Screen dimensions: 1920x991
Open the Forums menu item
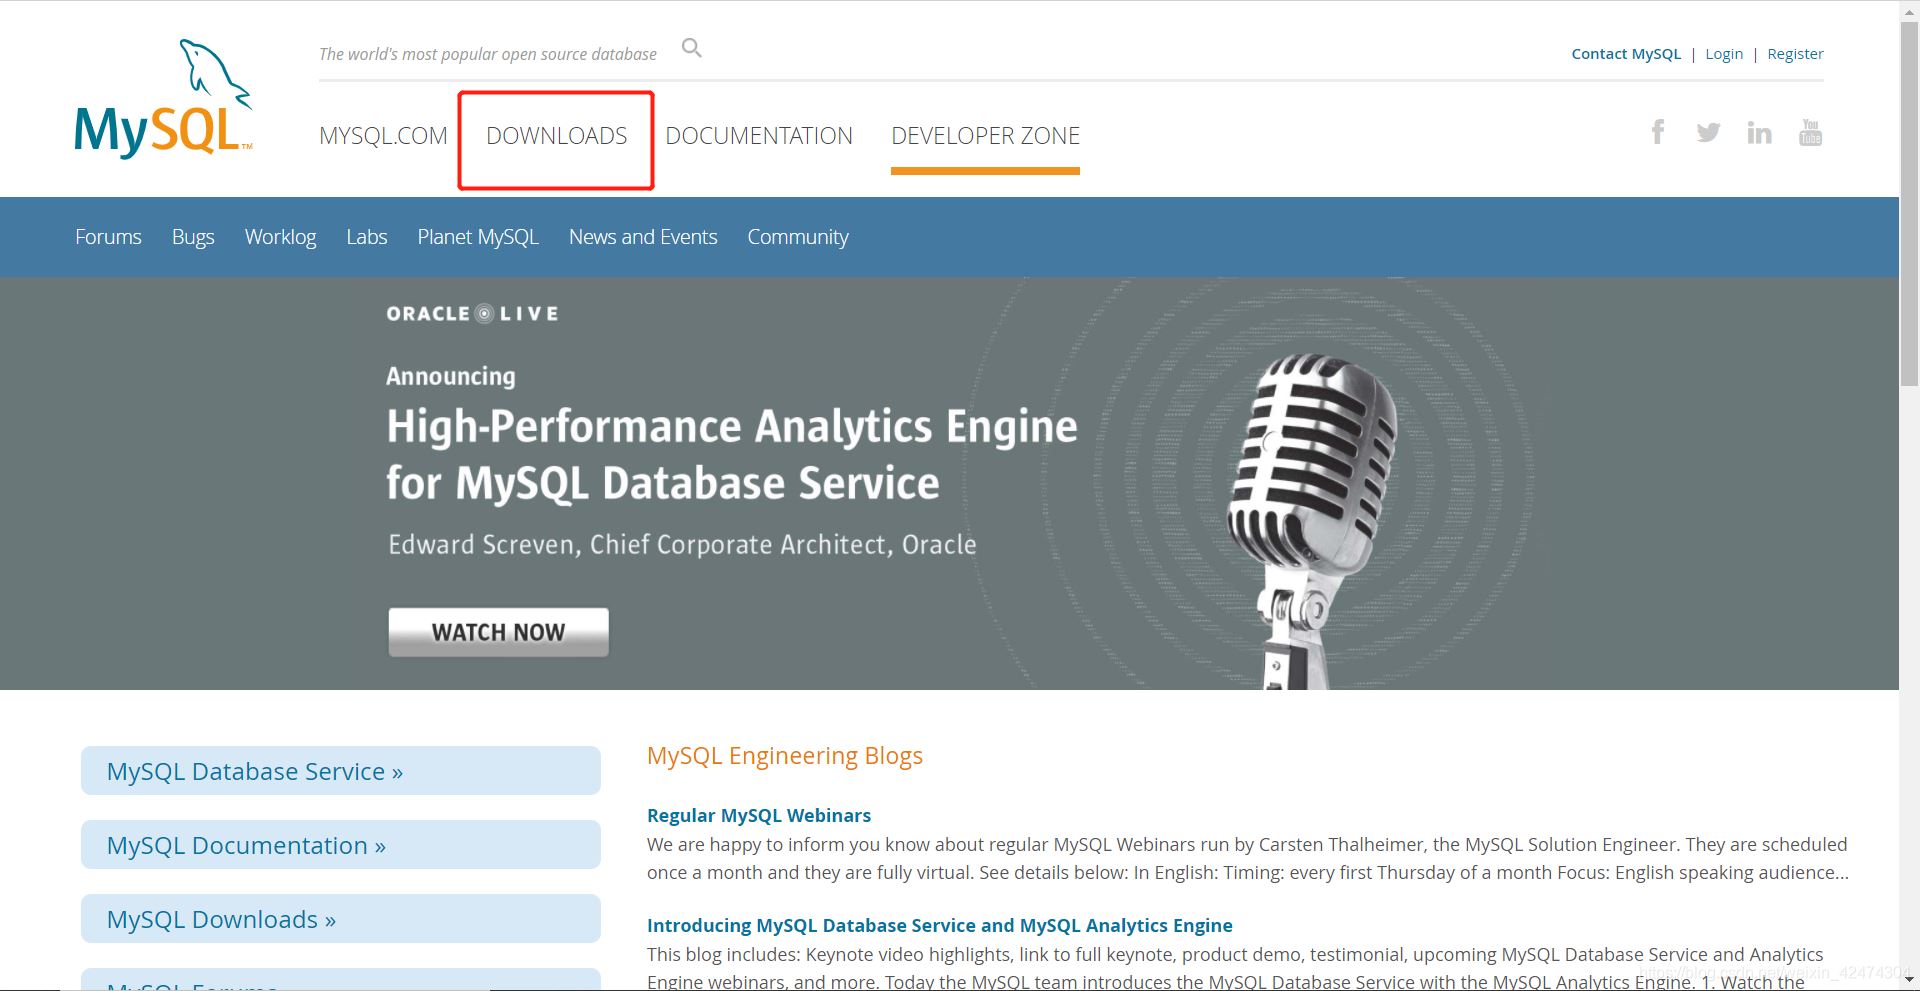pos(107,237)
